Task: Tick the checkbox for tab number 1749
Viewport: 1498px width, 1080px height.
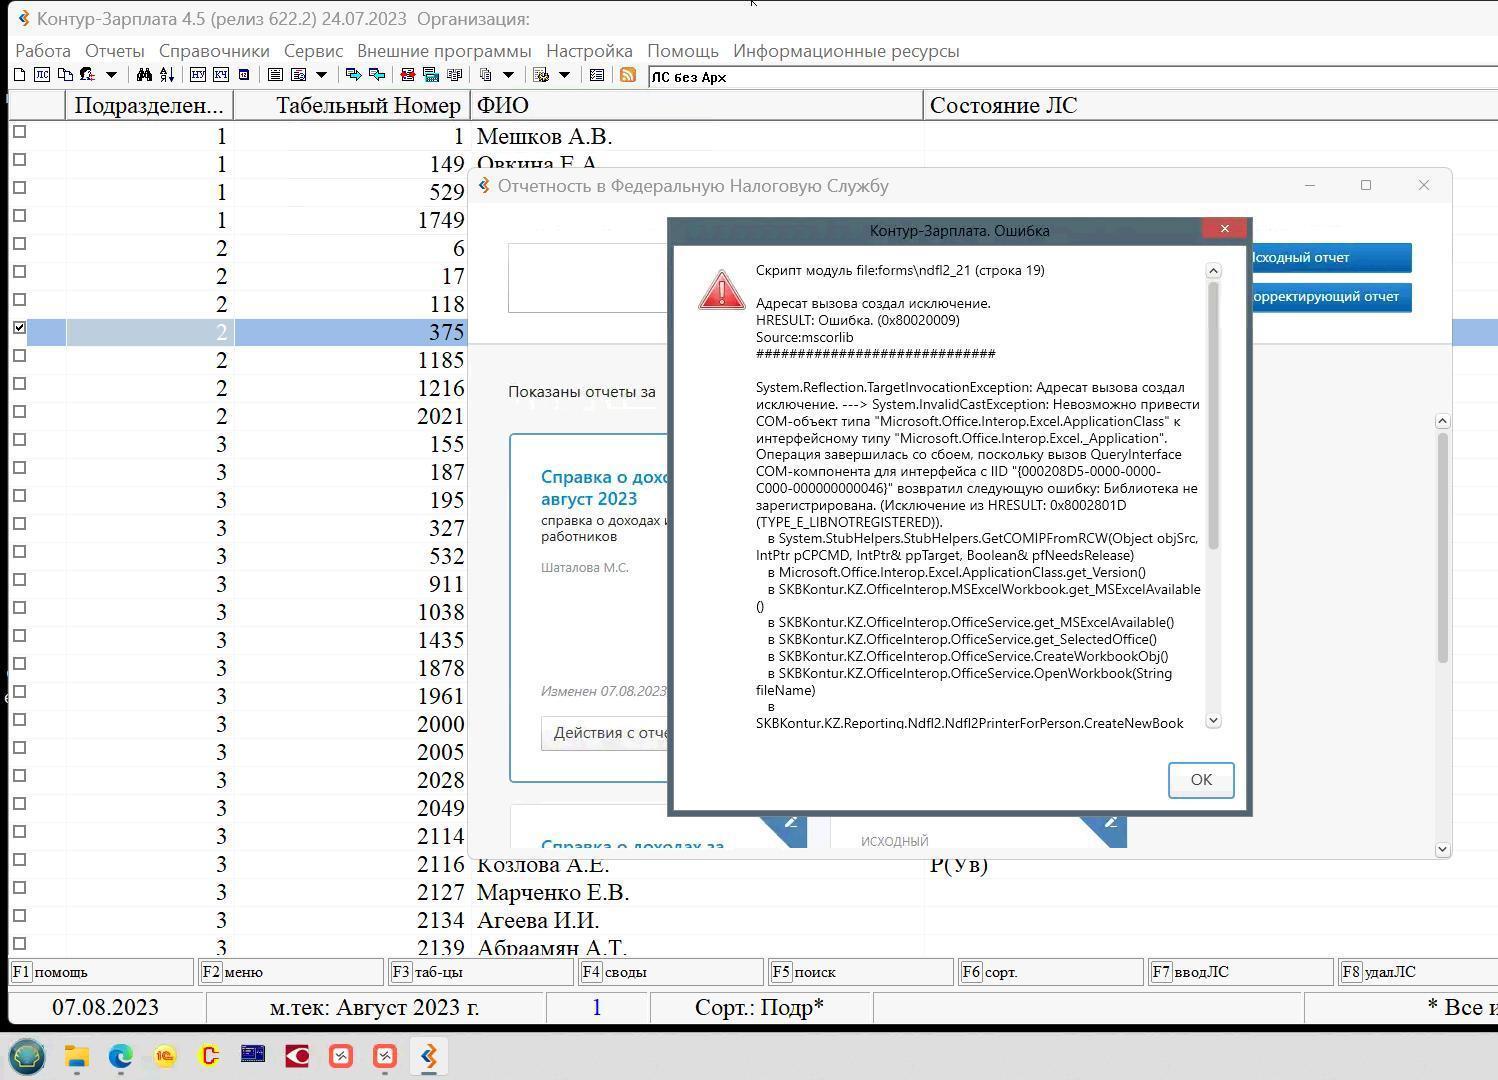Action: (19, 216)
